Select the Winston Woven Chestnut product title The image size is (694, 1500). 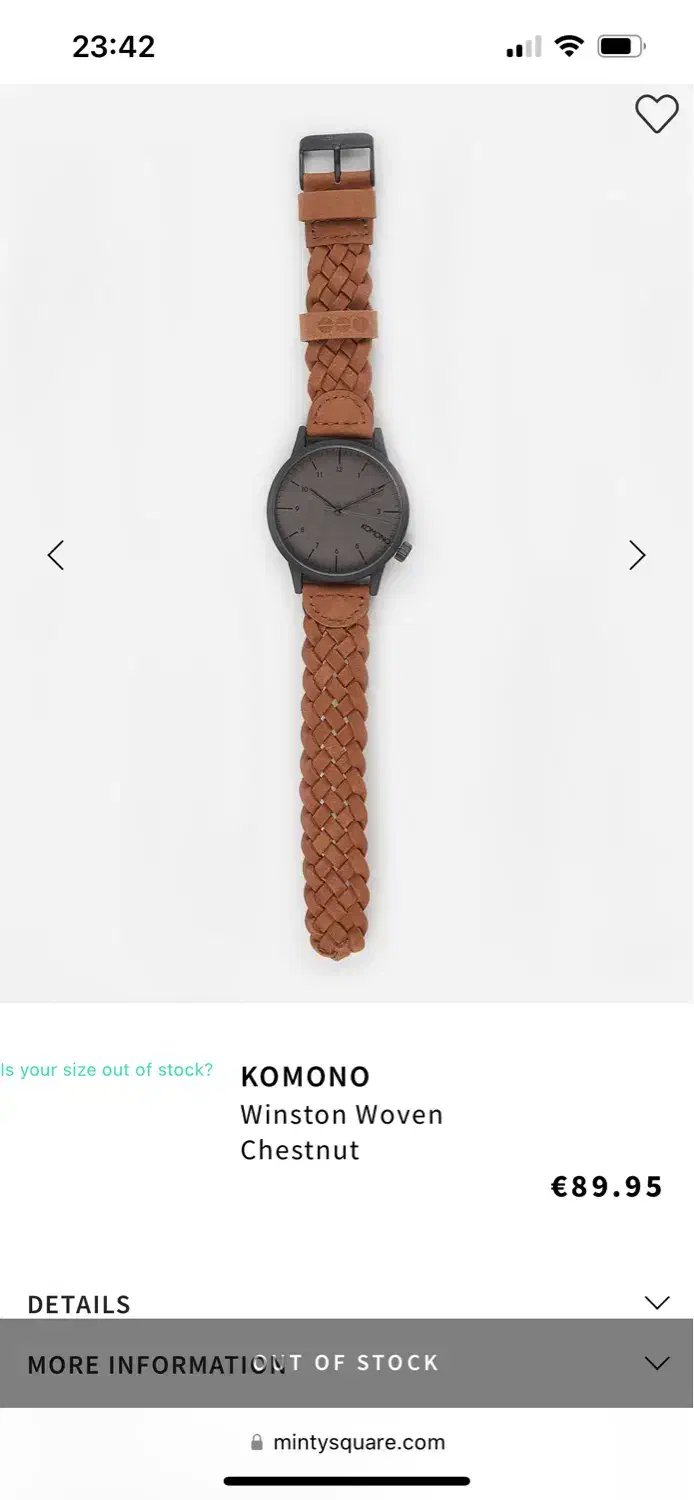(341, 1132)
